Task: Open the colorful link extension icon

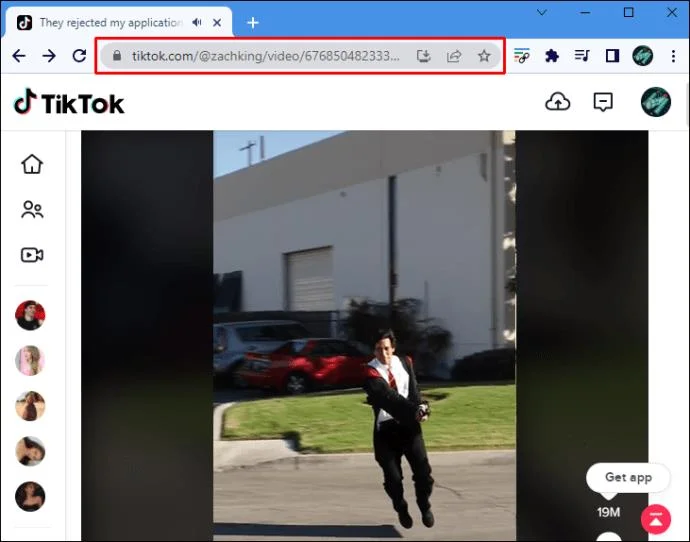Action: point(521,56)
